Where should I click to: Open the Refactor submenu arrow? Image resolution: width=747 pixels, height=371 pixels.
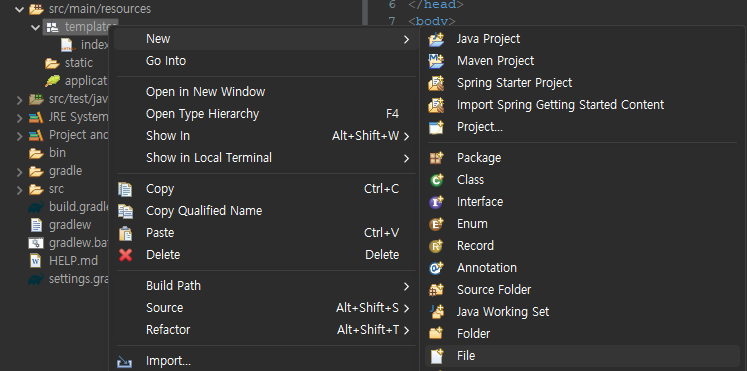(406, 330)
